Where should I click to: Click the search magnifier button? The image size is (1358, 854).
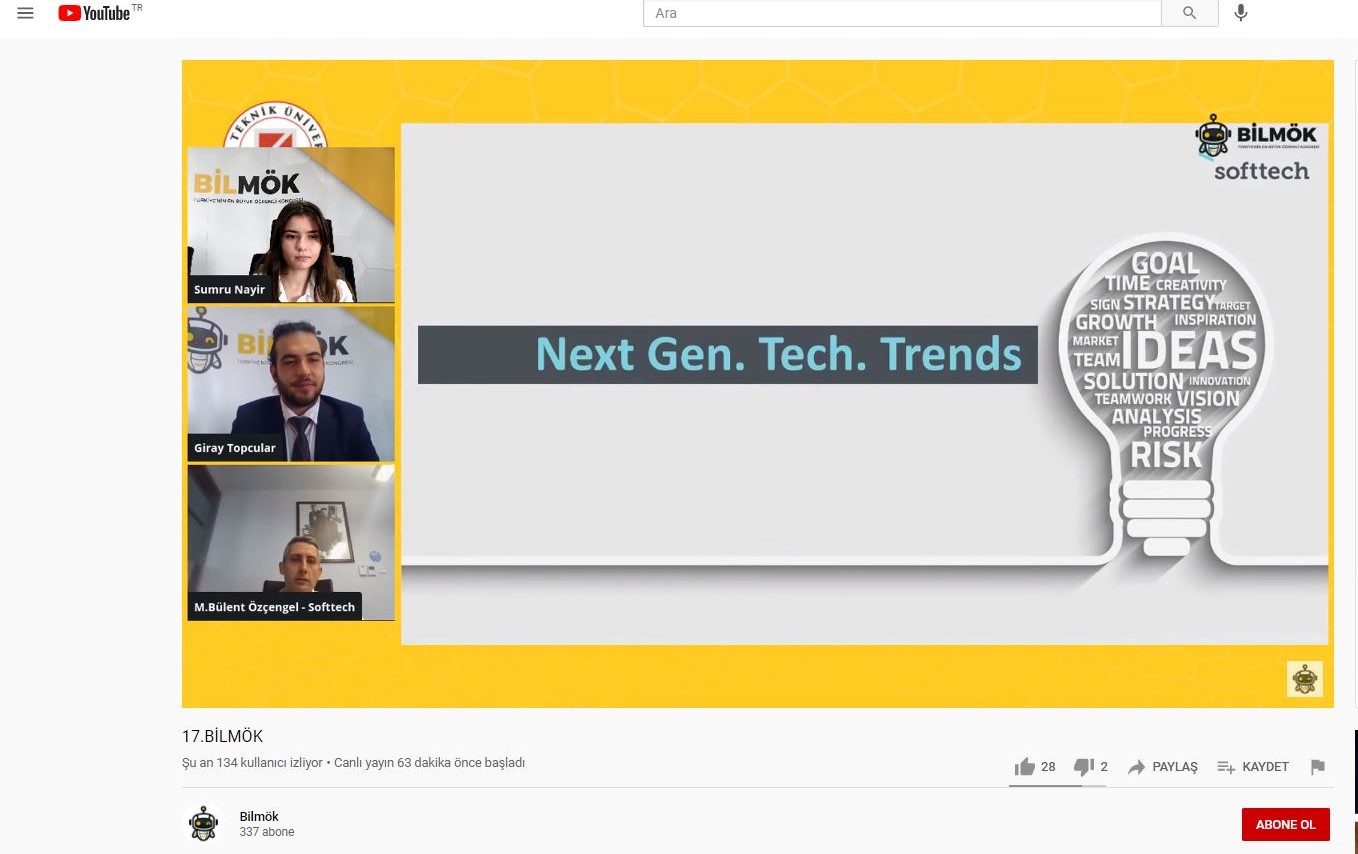pyautogui.click(x=1189, y=13)
